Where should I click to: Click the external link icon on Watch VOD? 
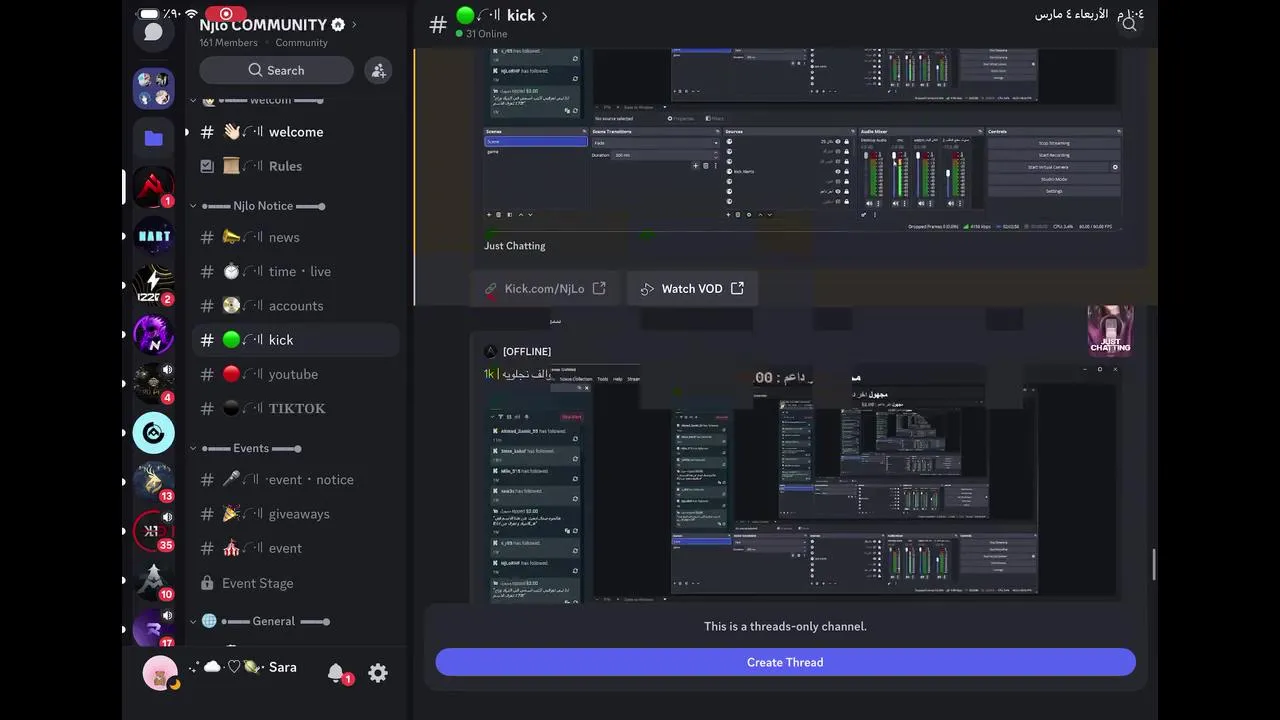point(737,288)
